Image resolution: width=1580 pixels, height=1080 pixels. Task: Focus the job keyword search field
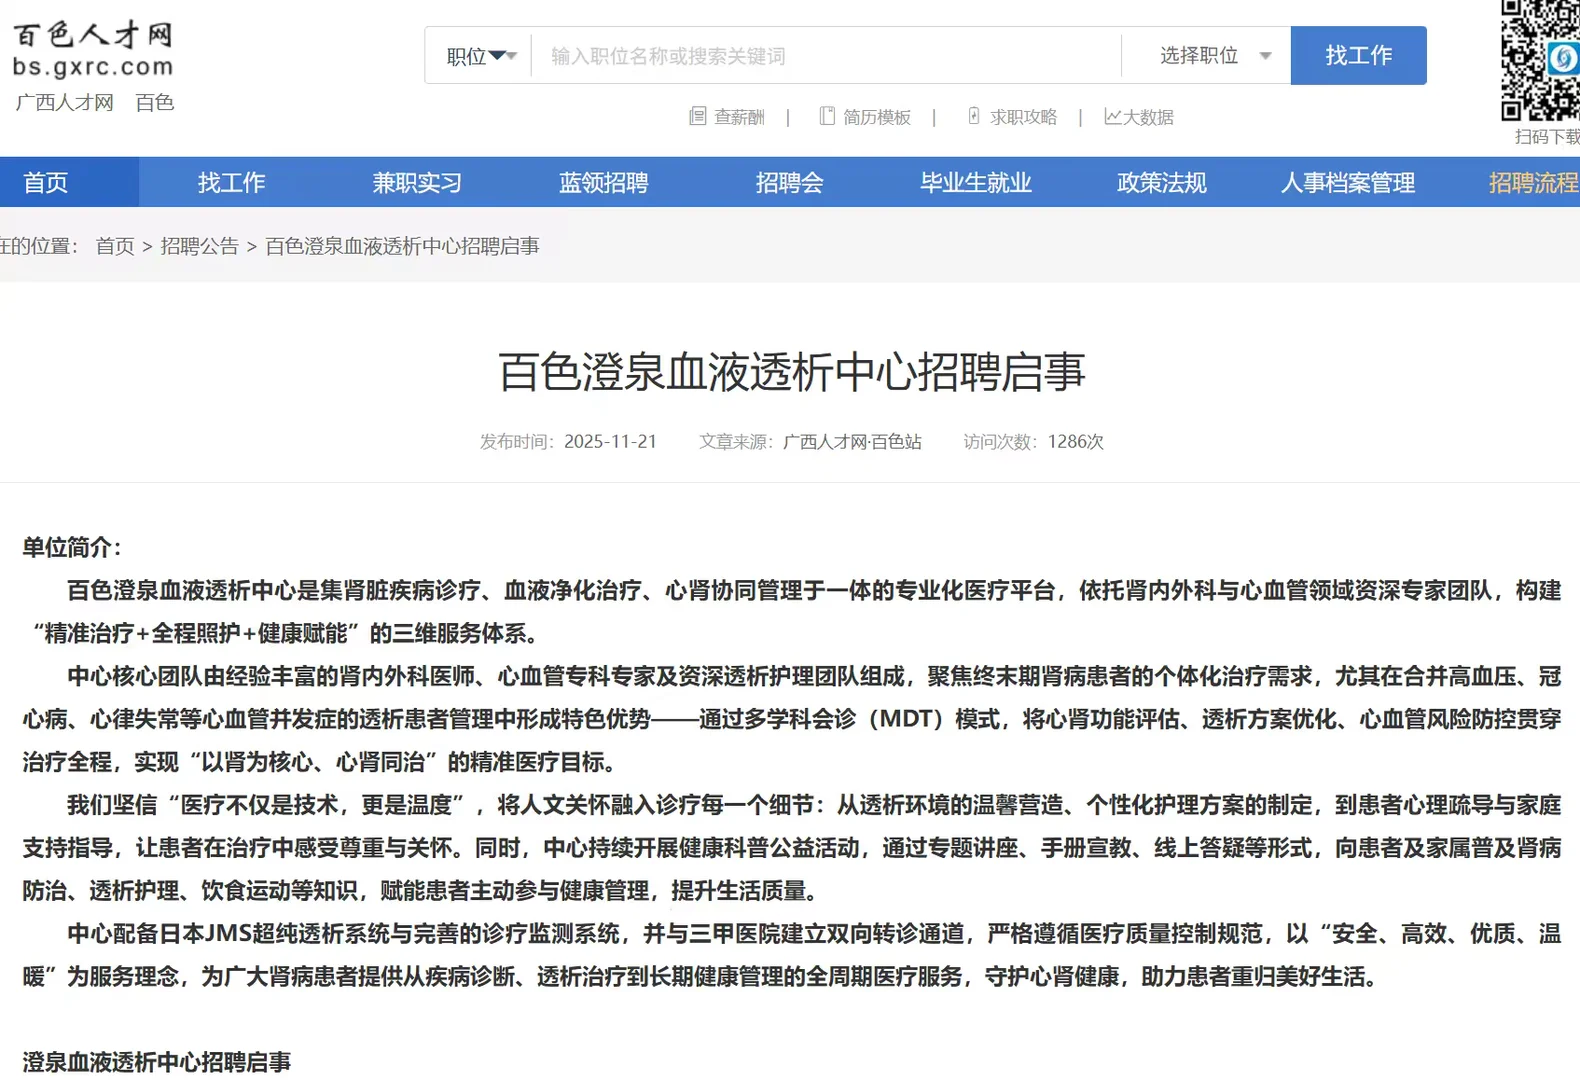[x=826, y=56]
